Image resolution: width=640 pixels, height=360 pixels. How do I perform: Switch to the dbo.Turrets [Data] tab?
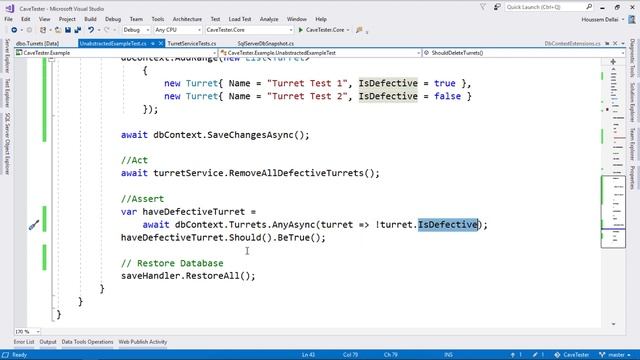[x=38, y=43]
